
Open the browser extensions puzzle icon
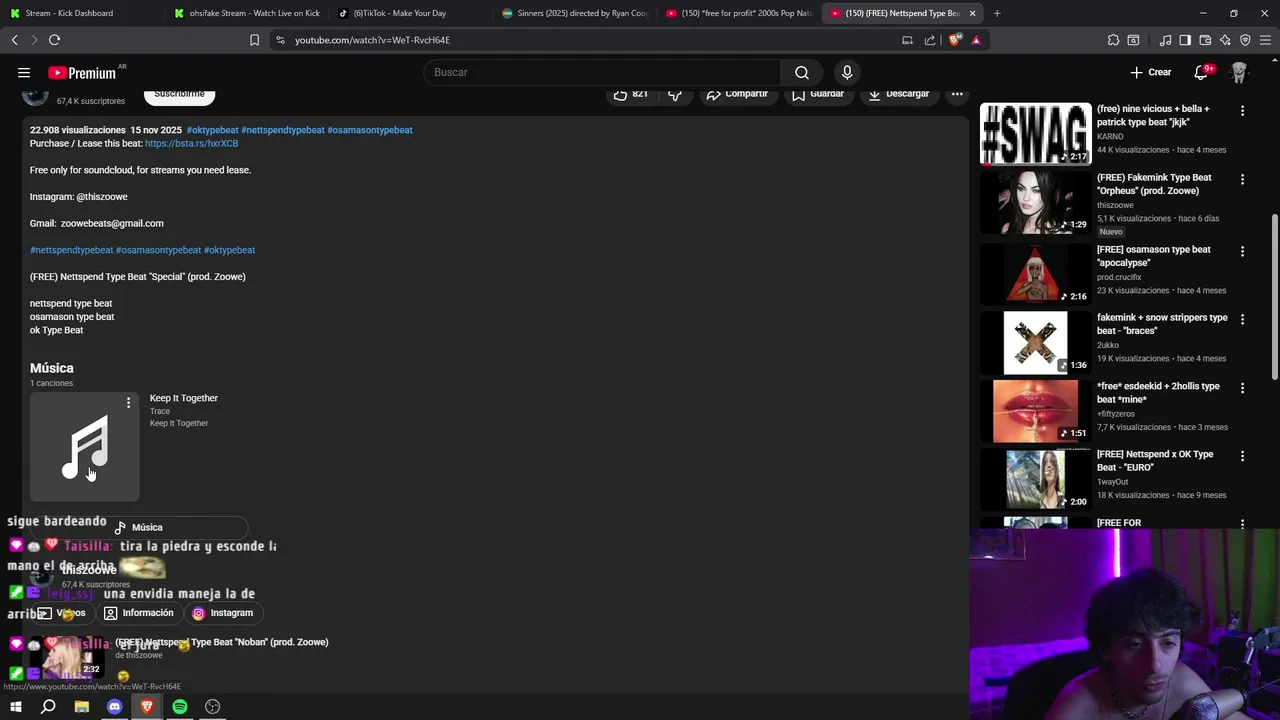pos(1113,40)
